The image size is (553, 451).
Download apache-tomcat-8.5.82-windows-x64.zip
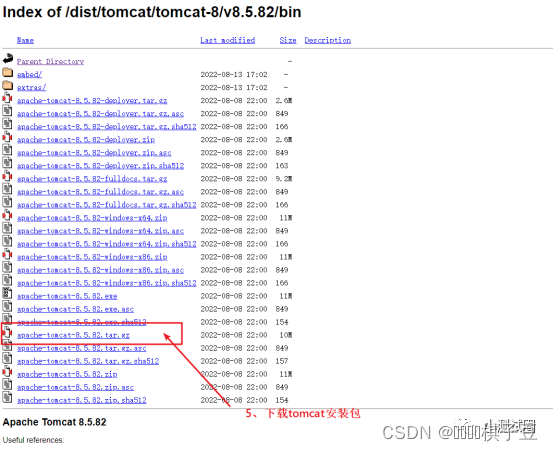[92, 218]
